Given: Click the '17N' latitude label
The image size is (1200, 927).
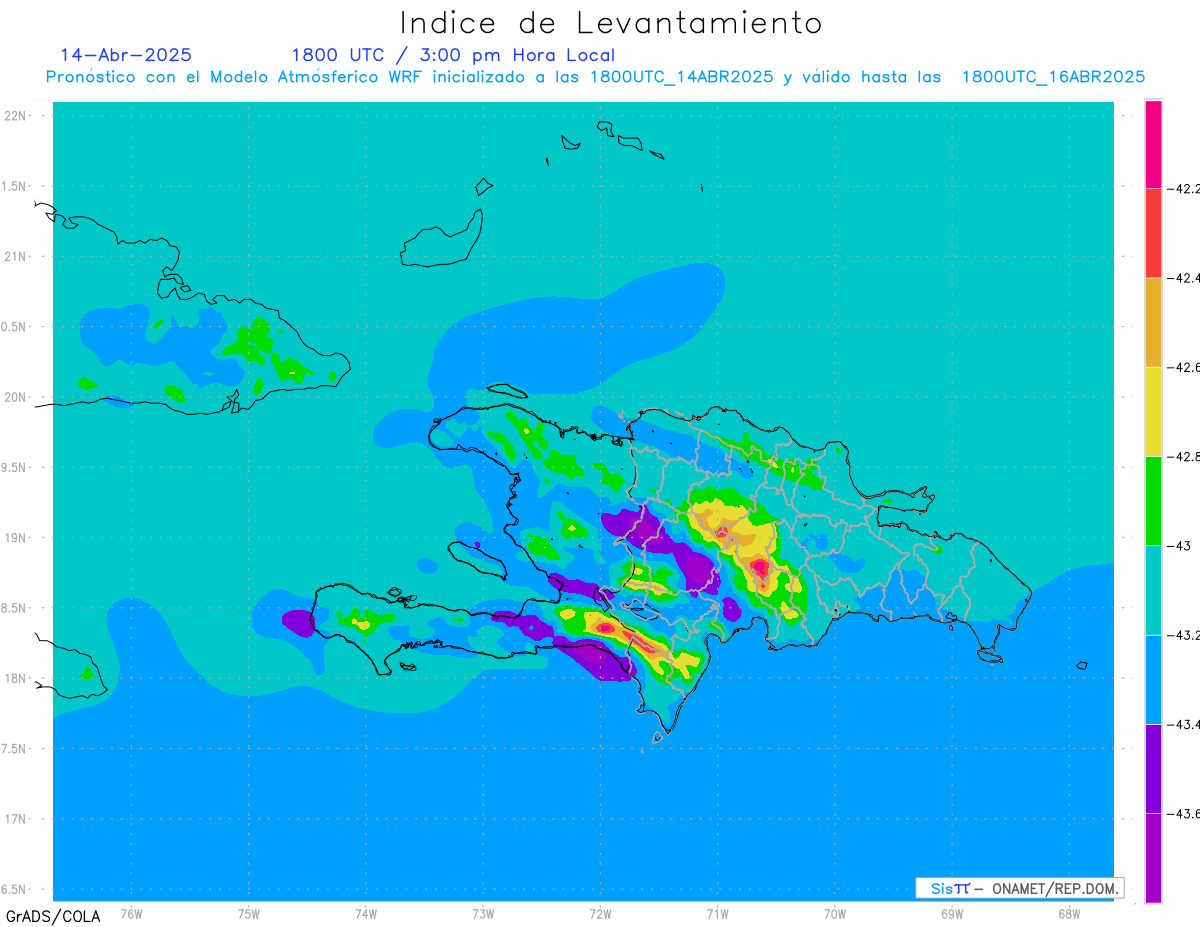Looking at the screenshot, I should (x=17, y=819).
